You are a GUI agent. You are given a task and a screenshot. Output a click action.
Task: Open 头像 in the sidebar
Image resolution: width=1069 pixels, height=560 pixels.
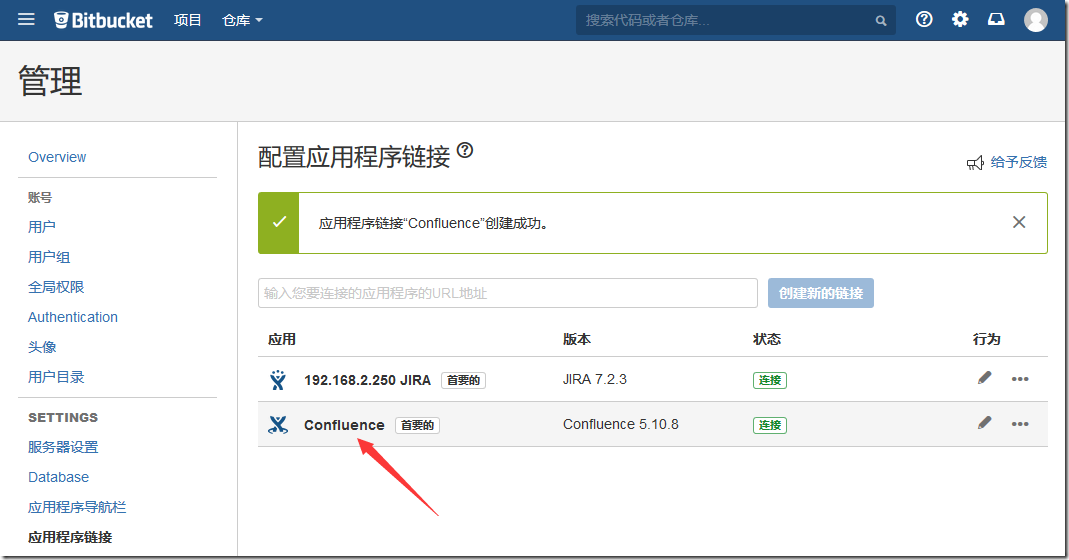tap(42, 347)
